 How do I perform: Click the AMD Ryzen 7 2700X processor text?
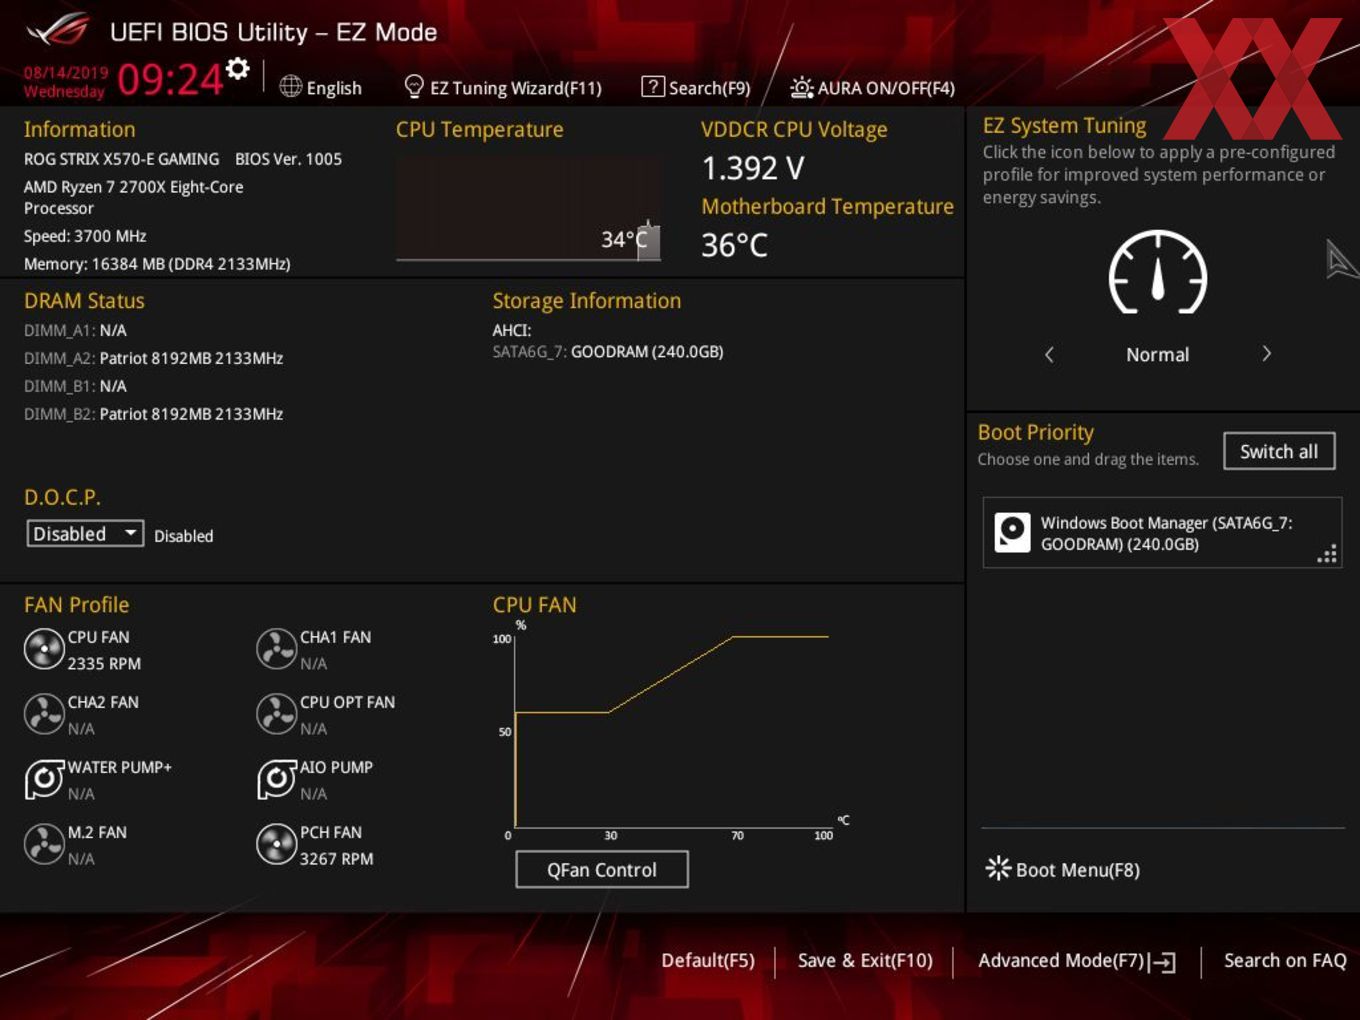click(x=133, y=197)
